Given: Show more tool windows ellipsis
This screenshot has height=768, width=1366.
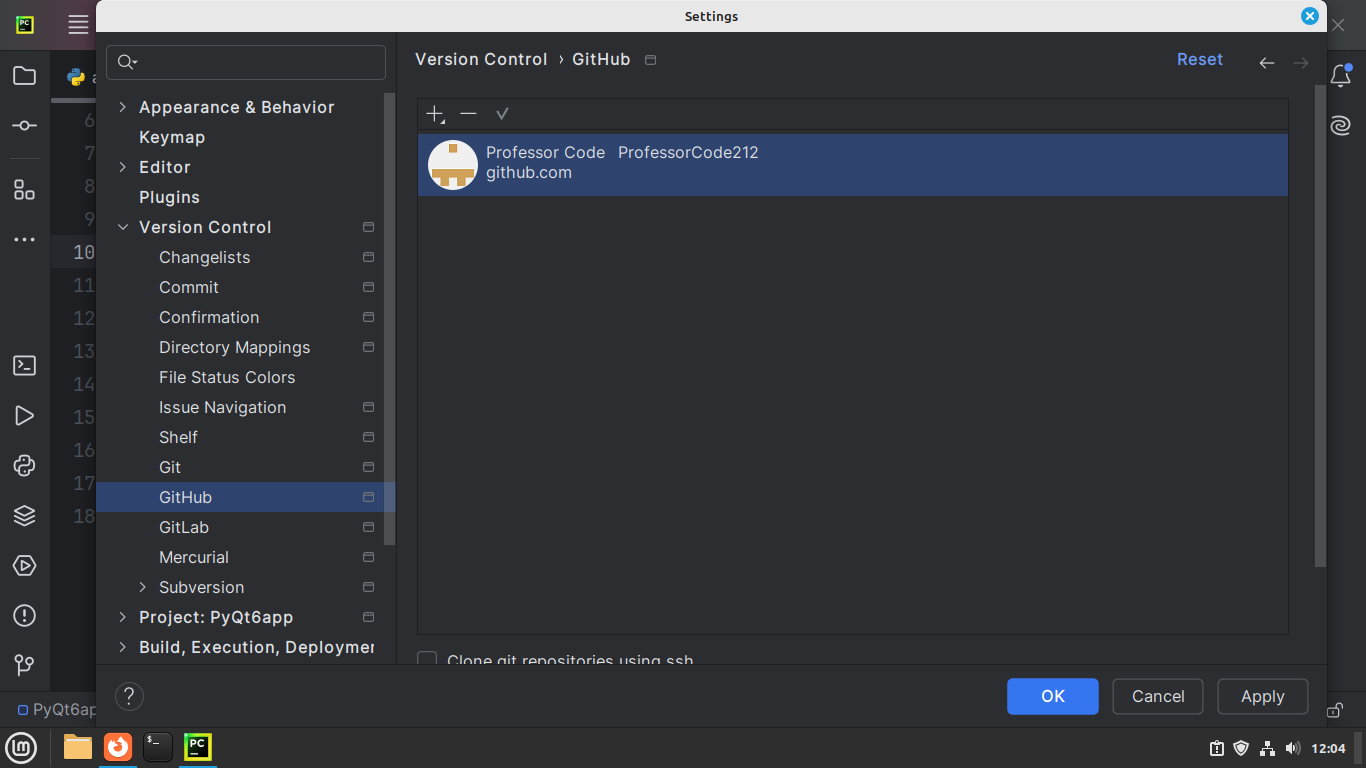Looking at the screenshot, I should tap(25, 240).
